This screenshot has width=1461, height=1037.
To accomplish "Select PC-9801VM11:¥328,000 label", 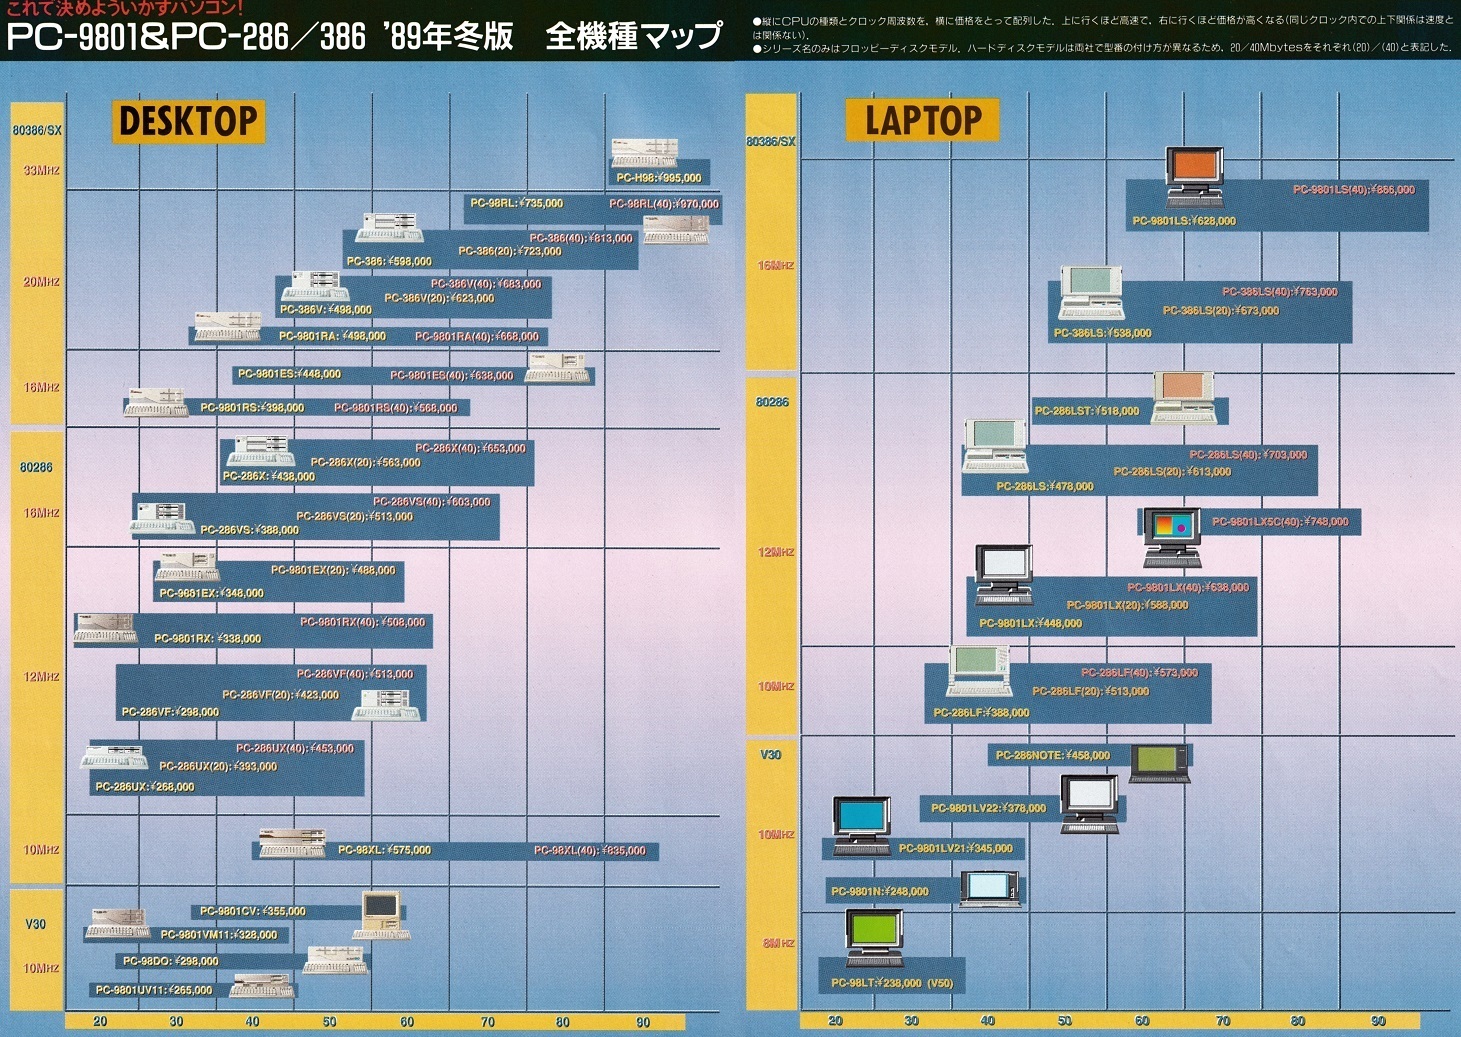I will click(219, 935).
